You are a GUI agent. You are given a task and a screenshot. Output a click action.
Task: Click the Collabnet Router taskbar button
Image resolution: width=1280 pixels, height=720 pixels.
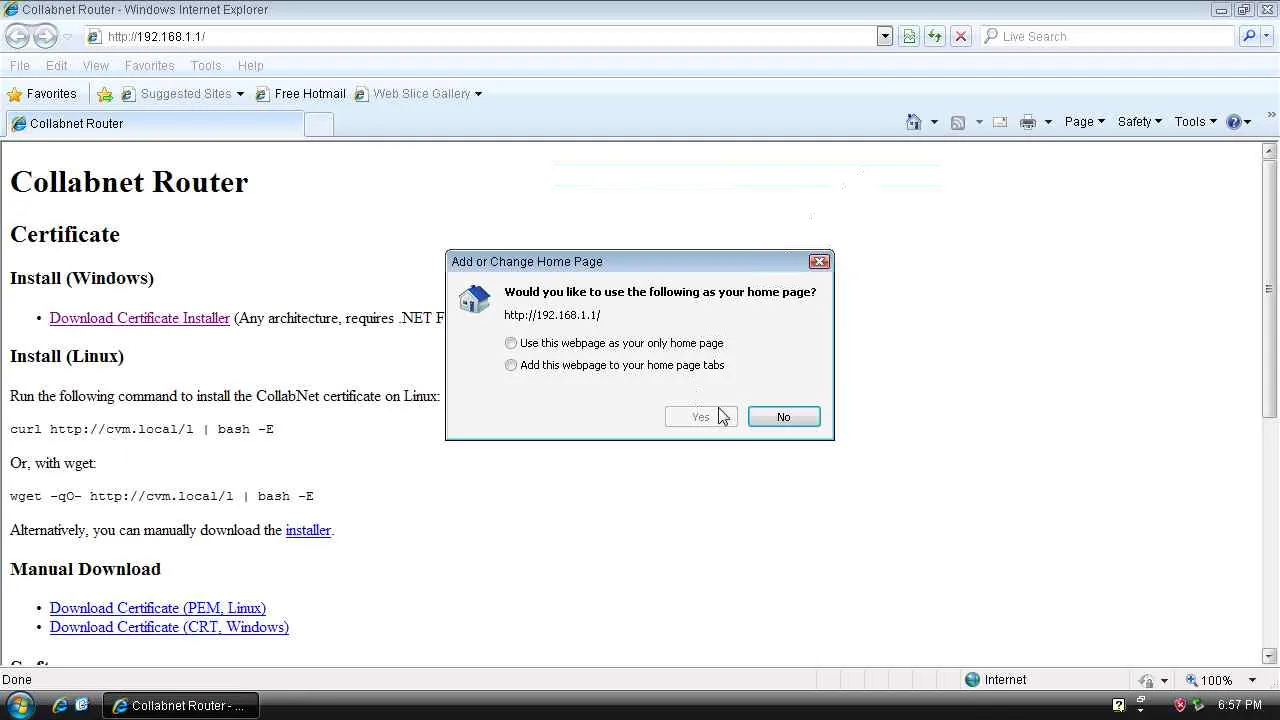tap(181, 705)
